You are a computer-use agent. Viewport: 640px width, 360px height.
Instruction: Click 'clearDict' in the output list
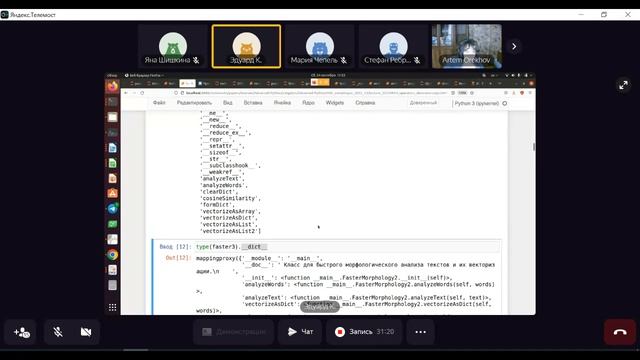click(x=219, y=192)
